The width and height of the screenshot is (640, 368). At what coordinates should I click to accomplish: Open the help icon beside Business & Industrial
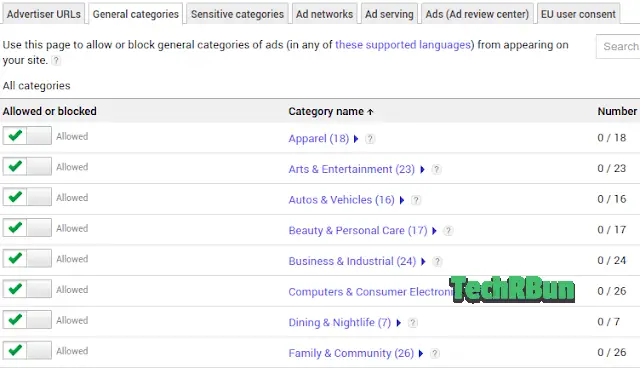point(437,261)
